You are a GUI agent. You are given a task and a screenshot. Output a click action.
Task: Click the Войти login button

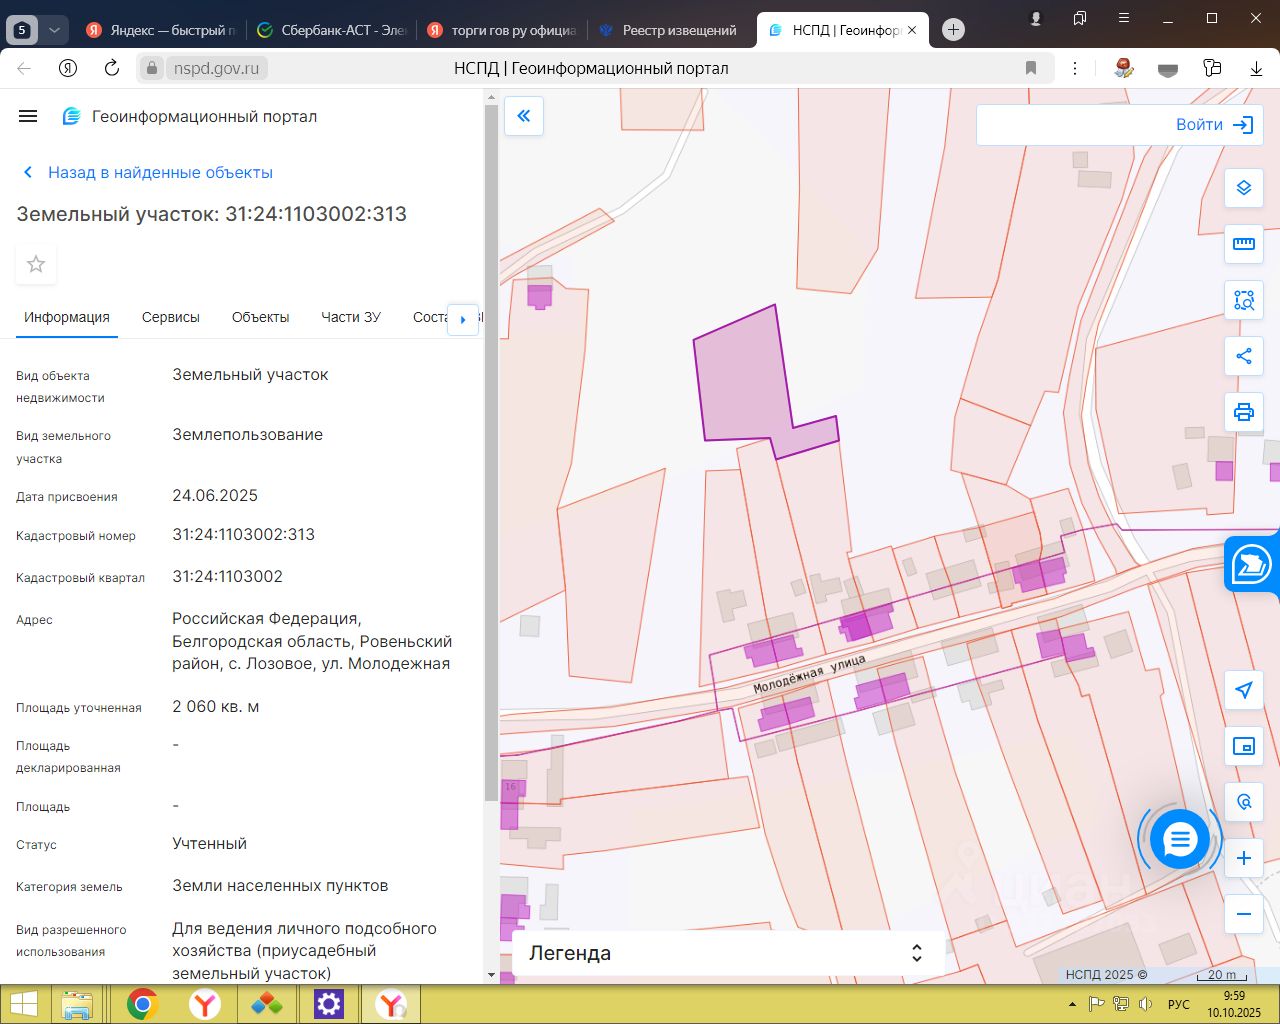1214,125
